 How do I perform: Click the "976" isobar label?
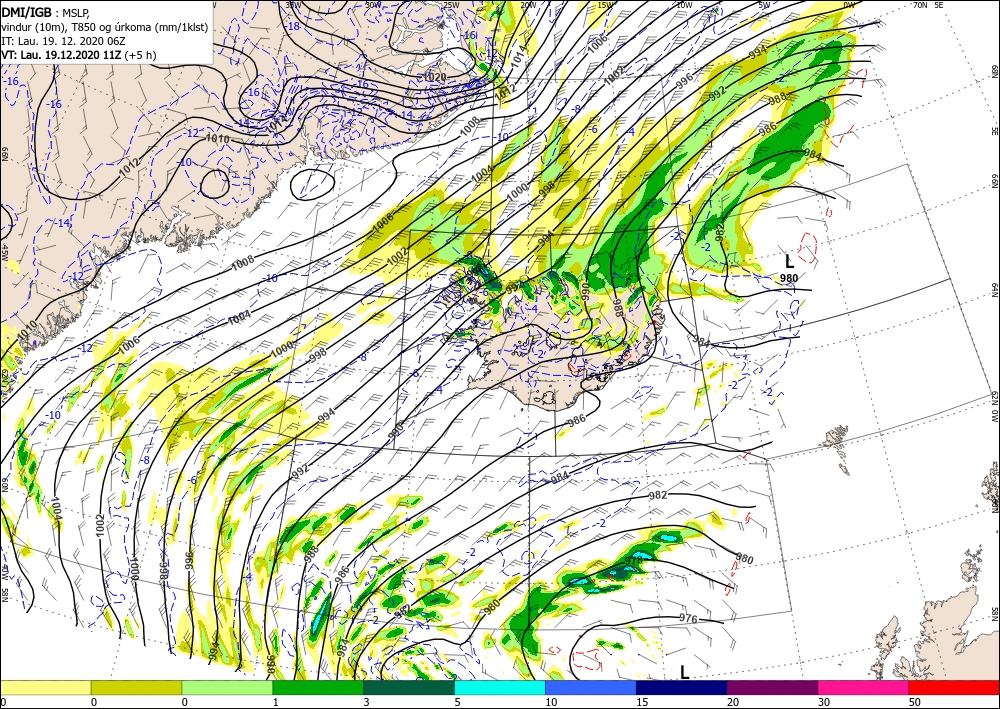(688, 618)
